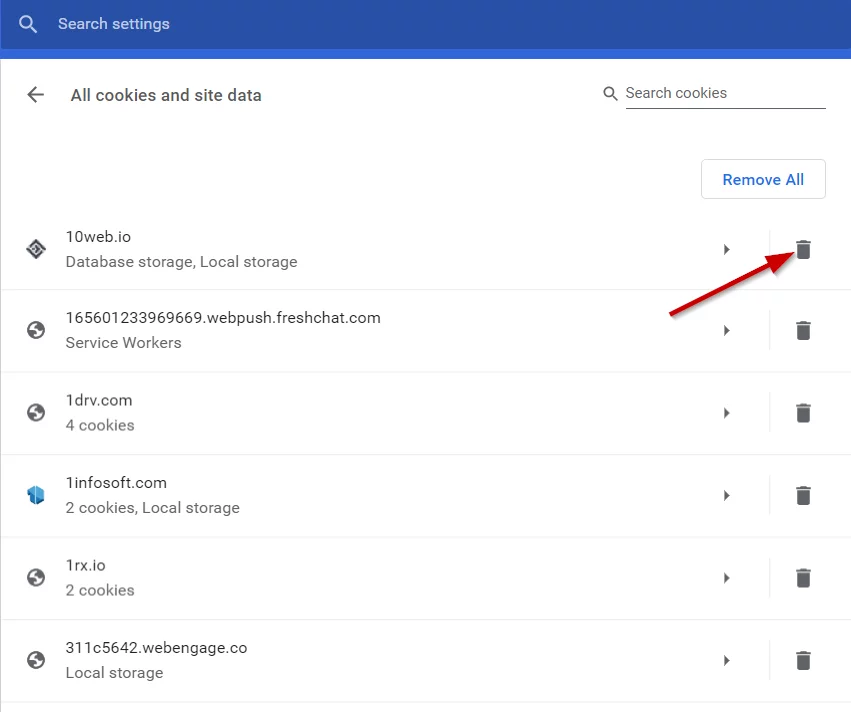Viewport: 851px width, 712px height.
Task: Click the 'All cookies and site data' heading
Action: point(166,95)
